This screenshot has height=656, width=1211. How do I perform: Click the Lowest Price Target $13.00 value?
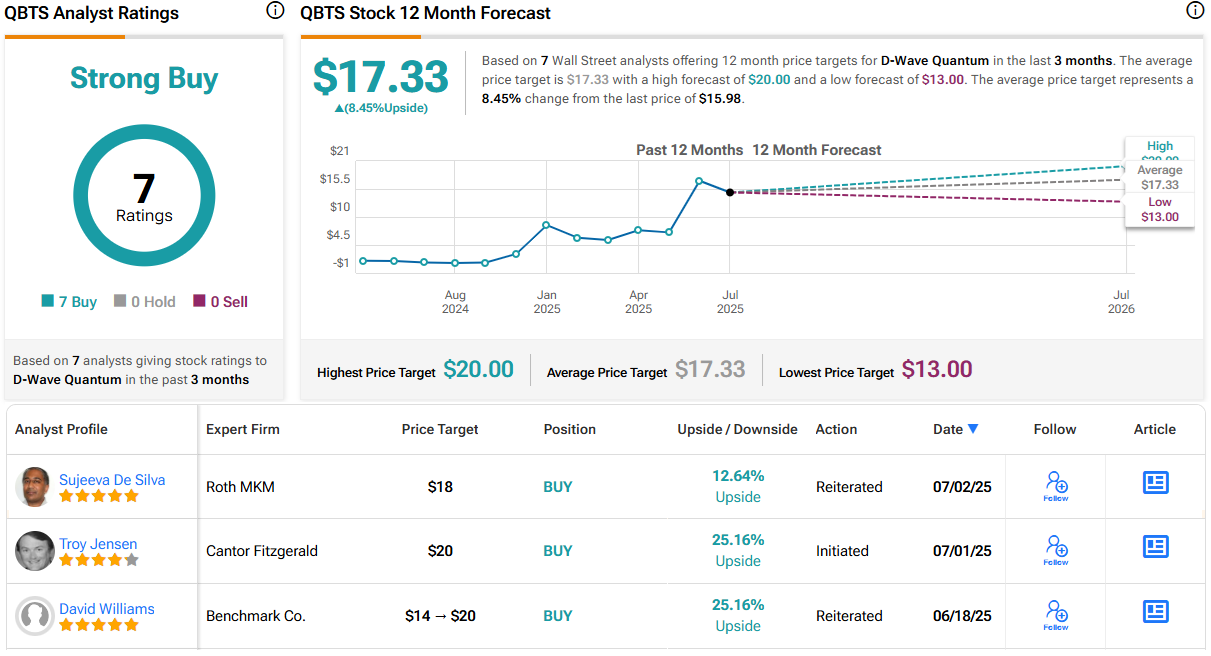tap(937, 369)
